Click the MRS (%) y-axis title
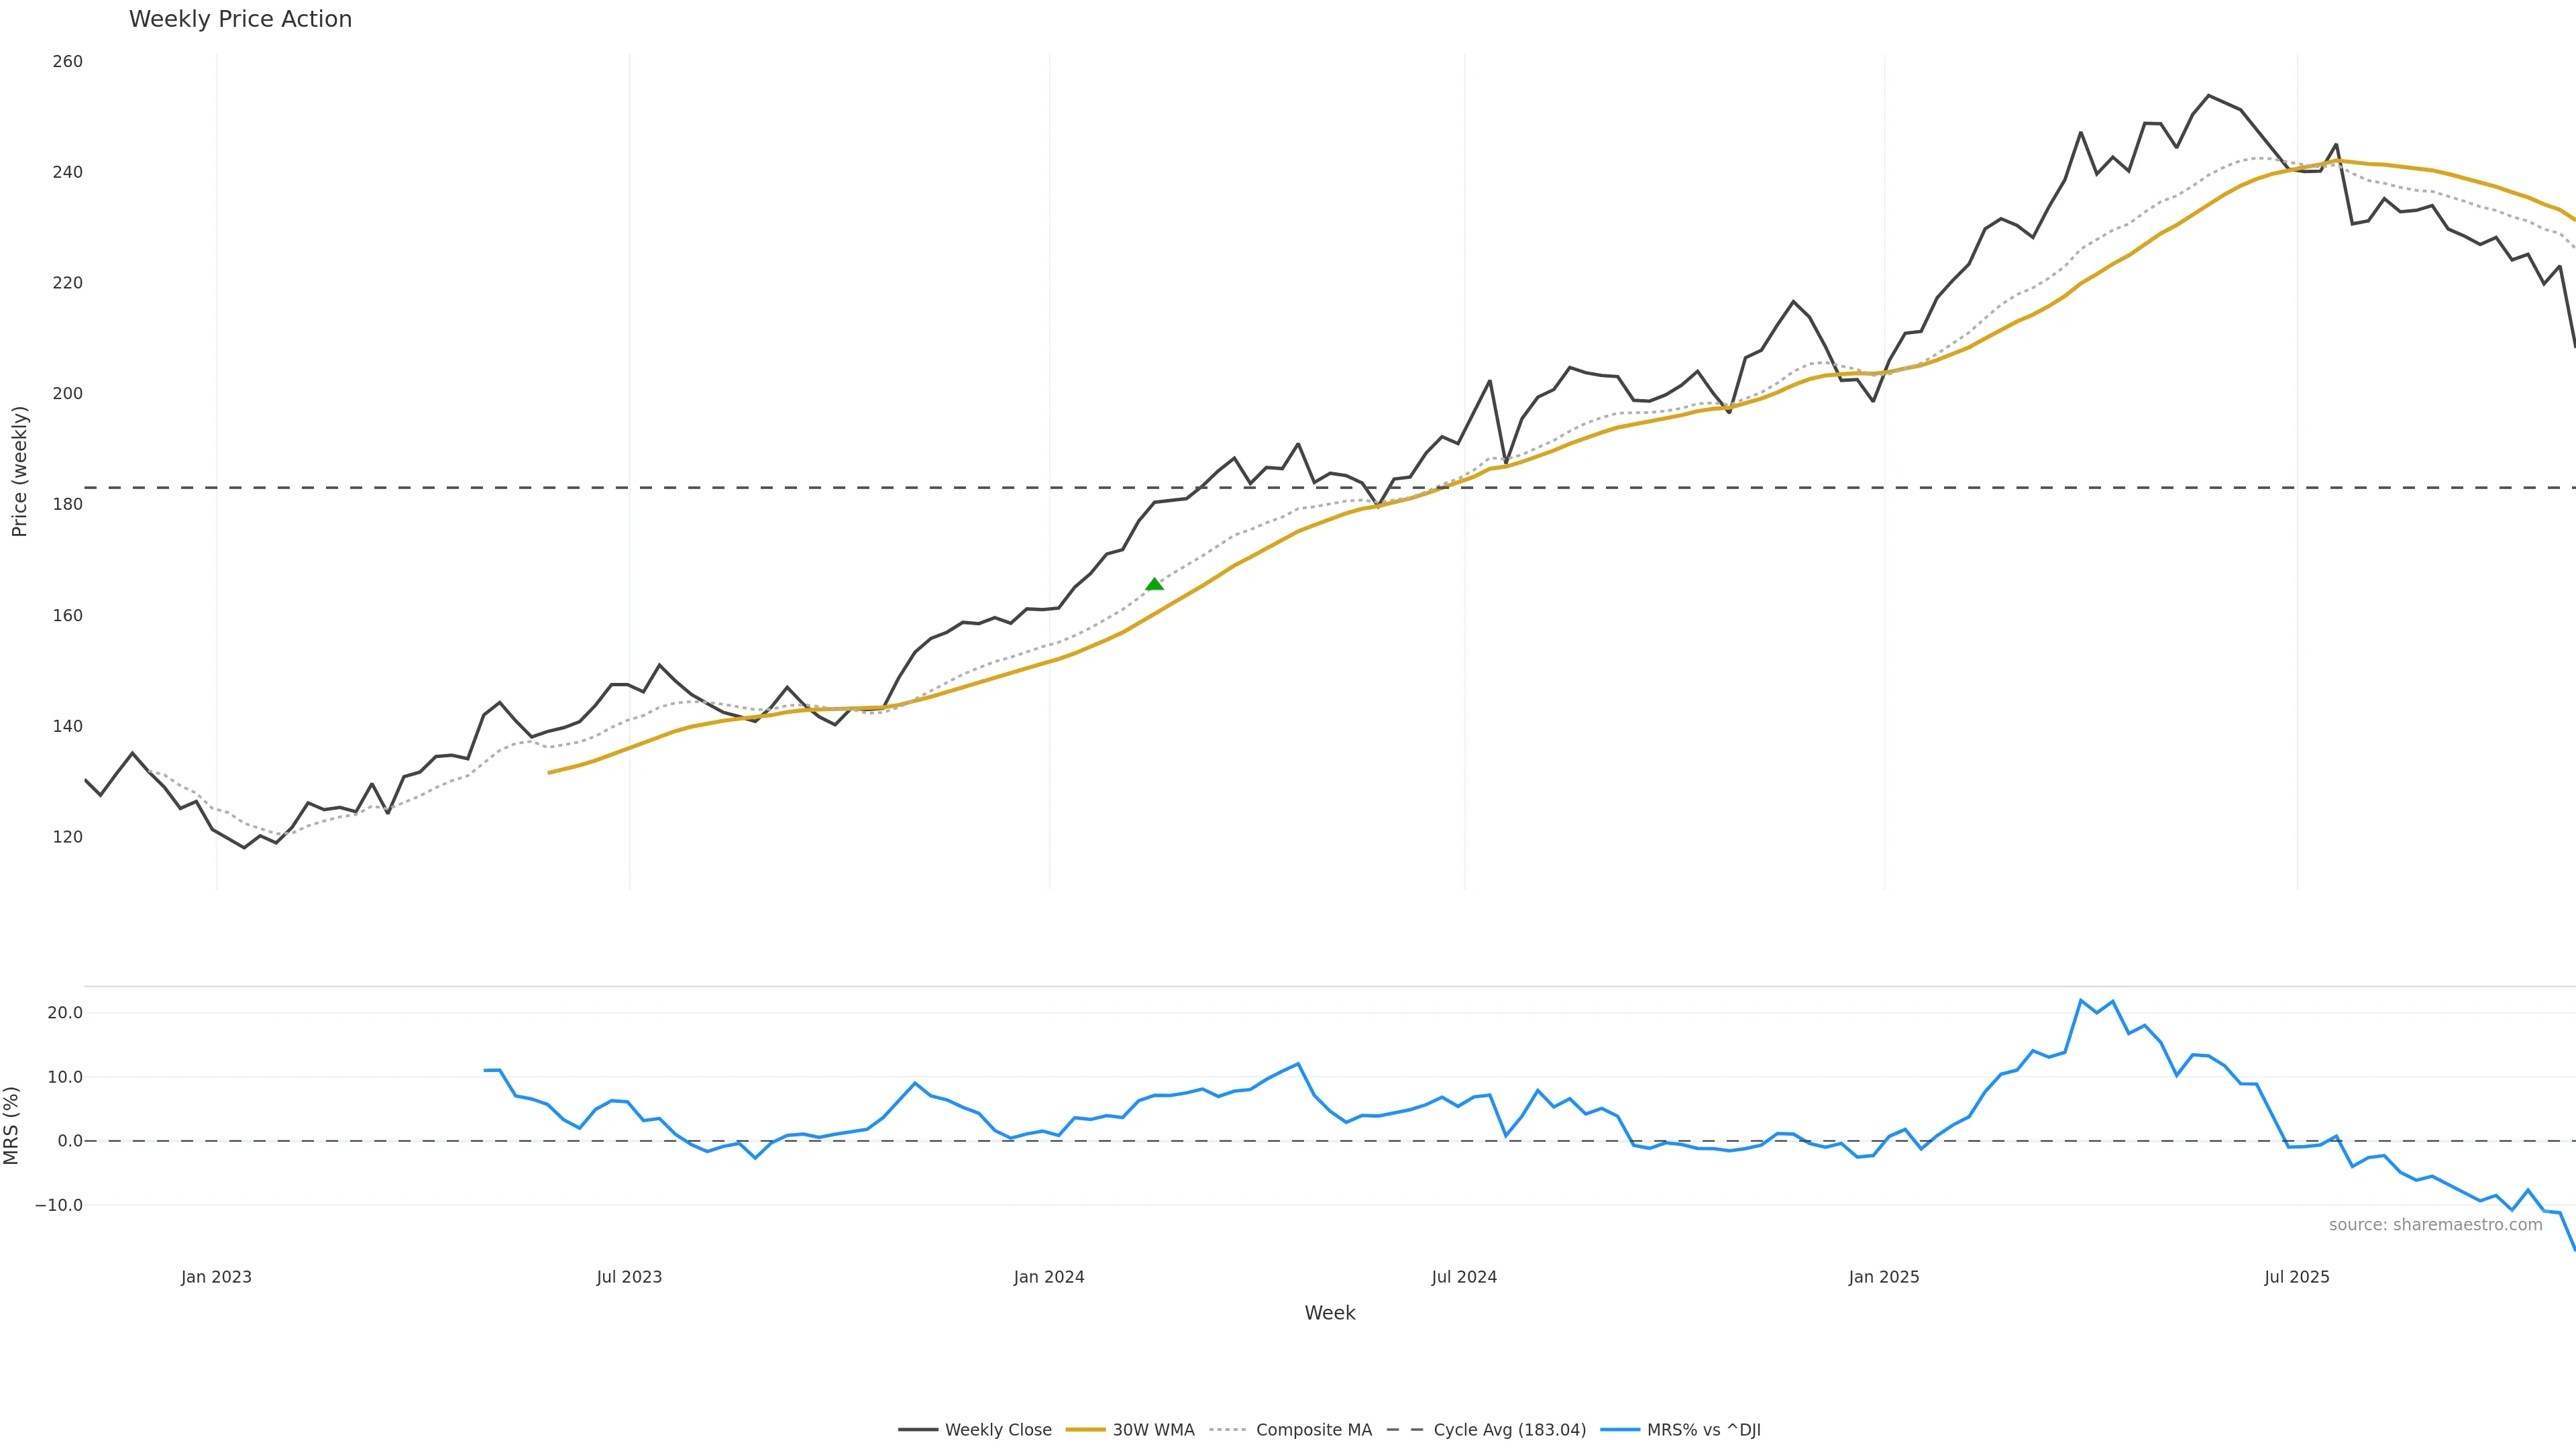 tap(12, 1125)
